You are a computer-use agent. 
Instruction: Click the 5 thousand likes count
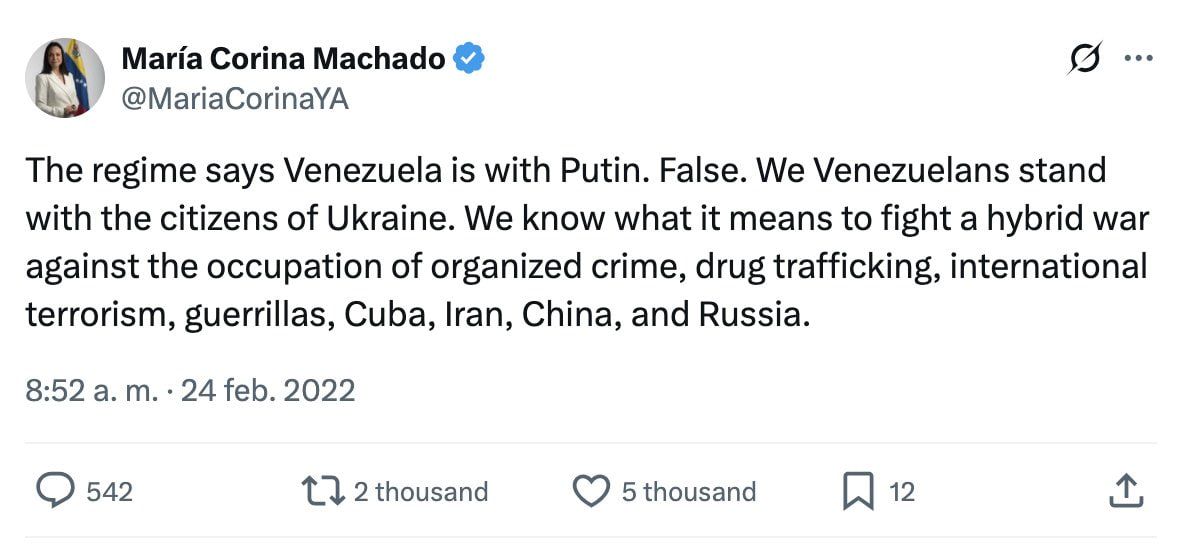pos(688,492)
